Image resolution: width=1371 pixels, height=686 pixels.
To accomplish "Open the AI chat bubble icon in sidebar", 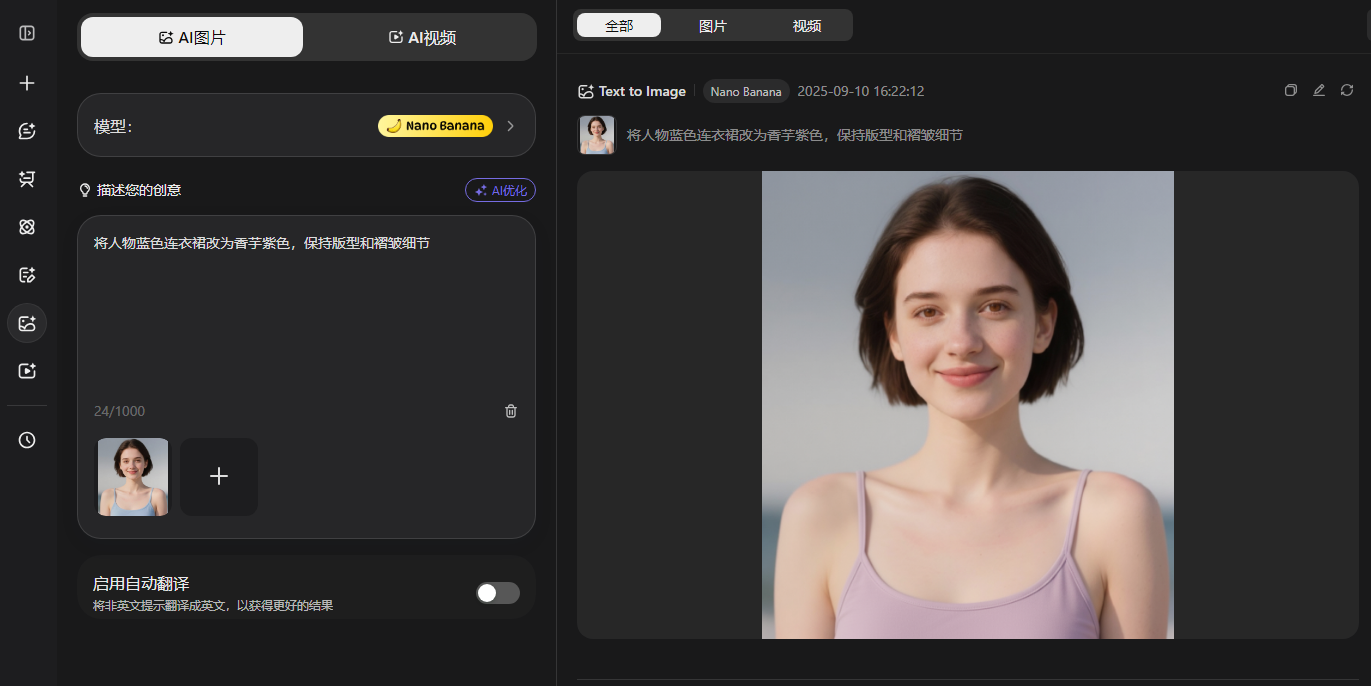I will point(27,131).
